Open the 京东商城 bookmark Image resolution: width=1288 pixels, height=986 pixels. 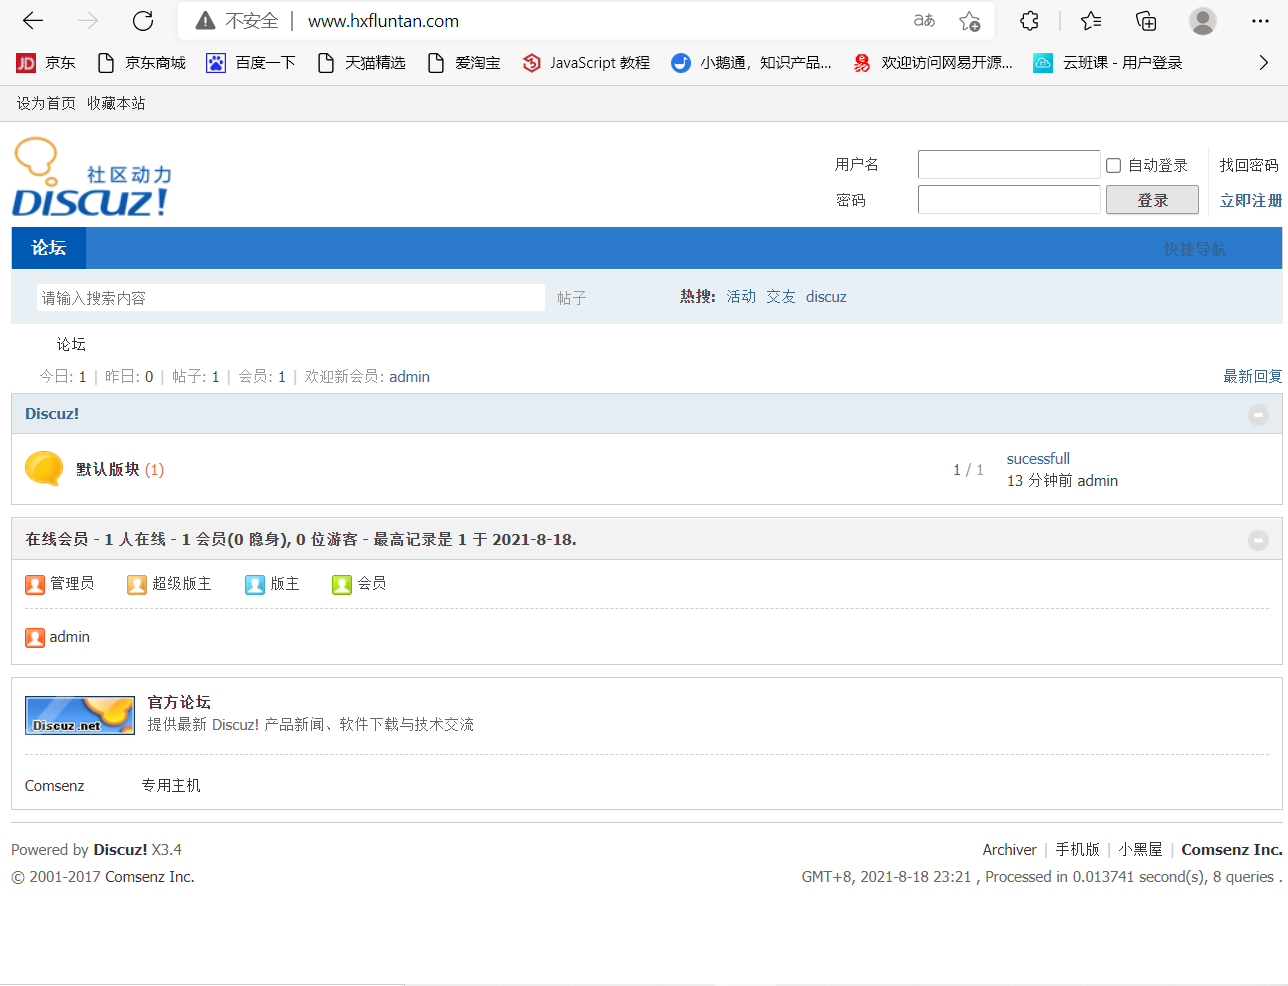pyautogui.click(x=141, y=63)
